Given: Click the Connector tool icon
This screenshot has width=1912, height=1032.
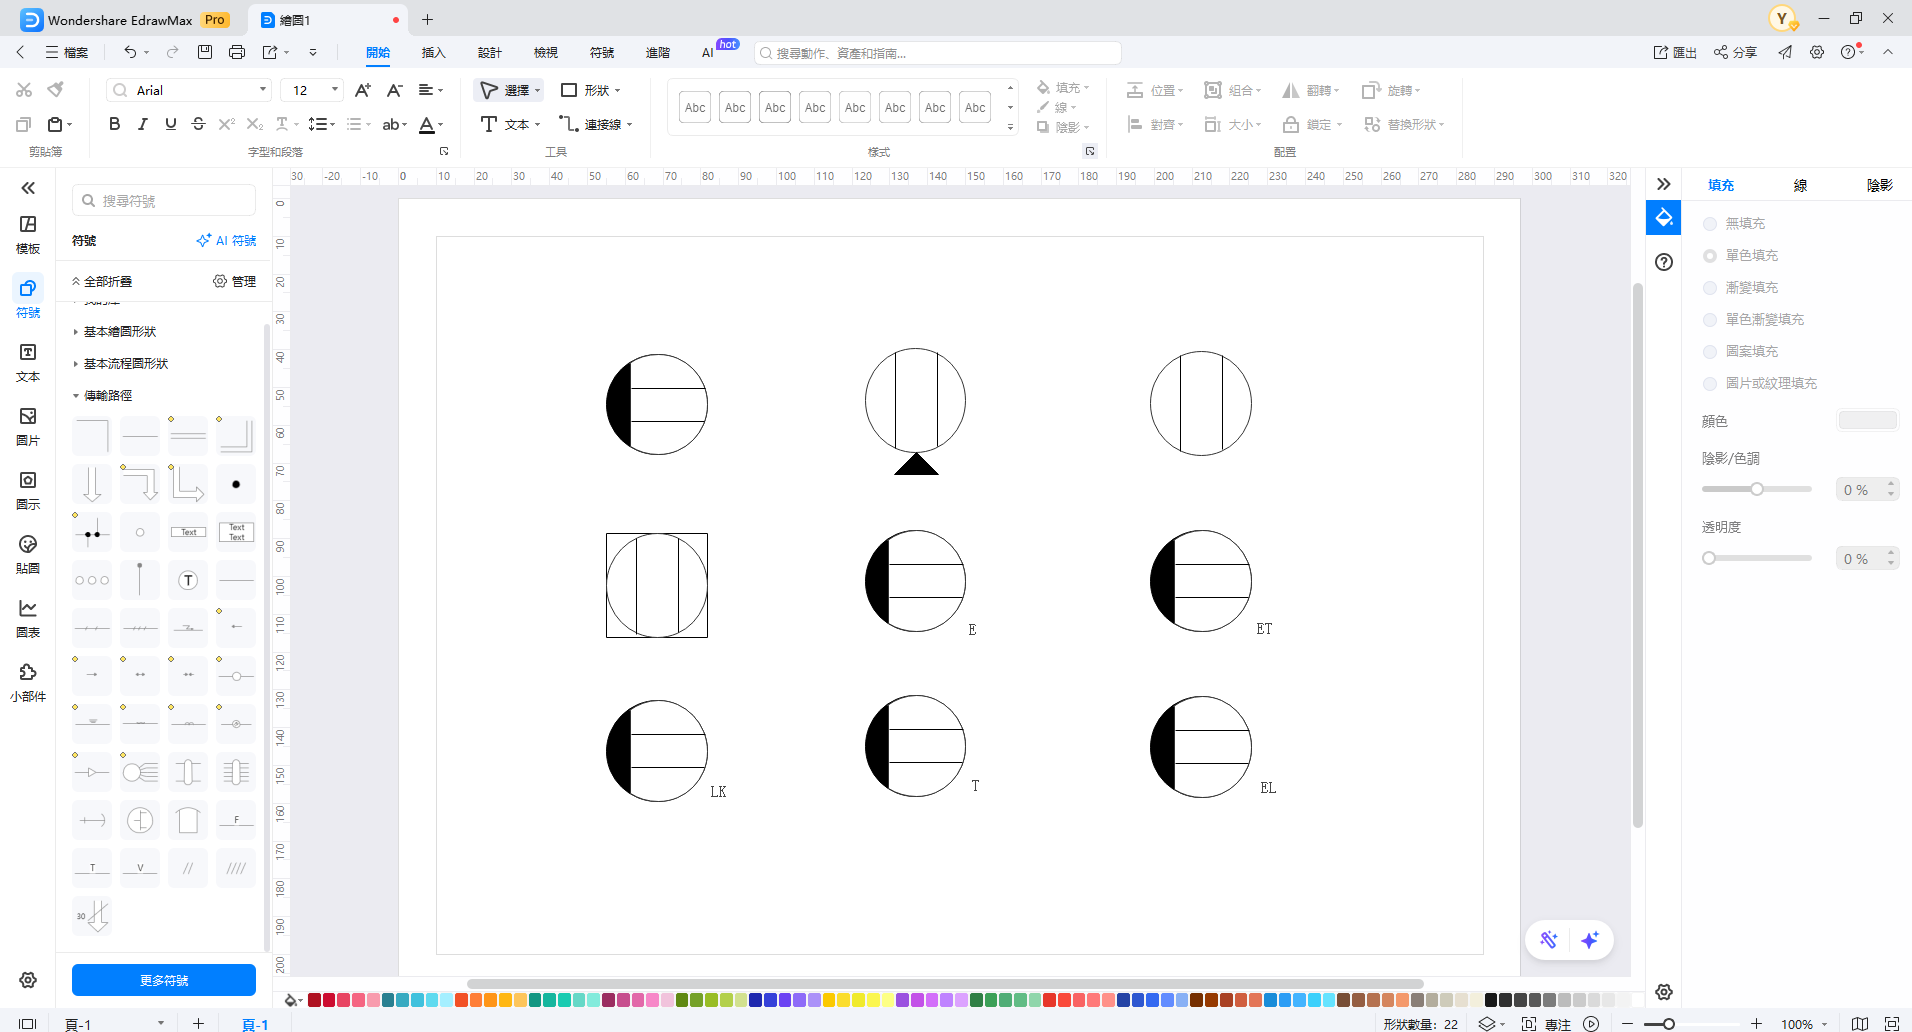Looking at the screenshot, I should click(x=595, y=124).
